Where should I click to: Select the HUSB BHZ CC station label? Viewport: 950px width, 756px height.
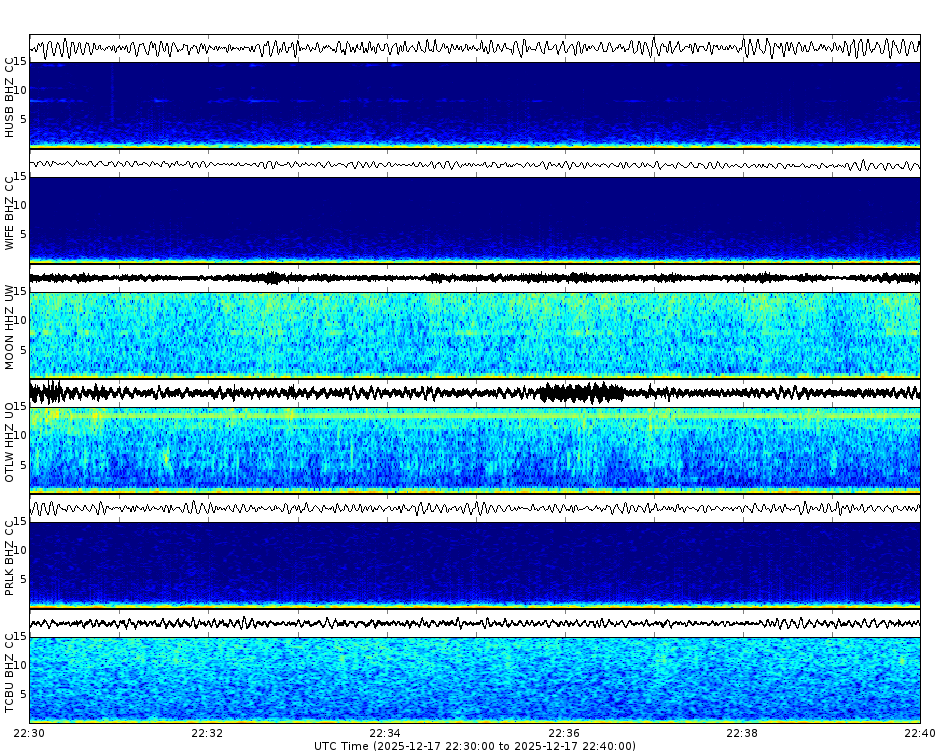10,95
